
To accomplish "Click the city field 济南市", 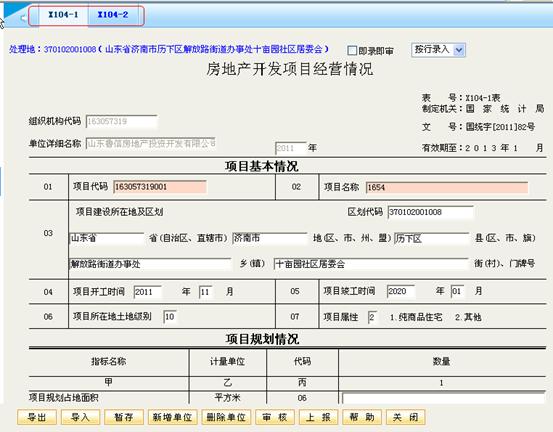I will tap(270, 238).
